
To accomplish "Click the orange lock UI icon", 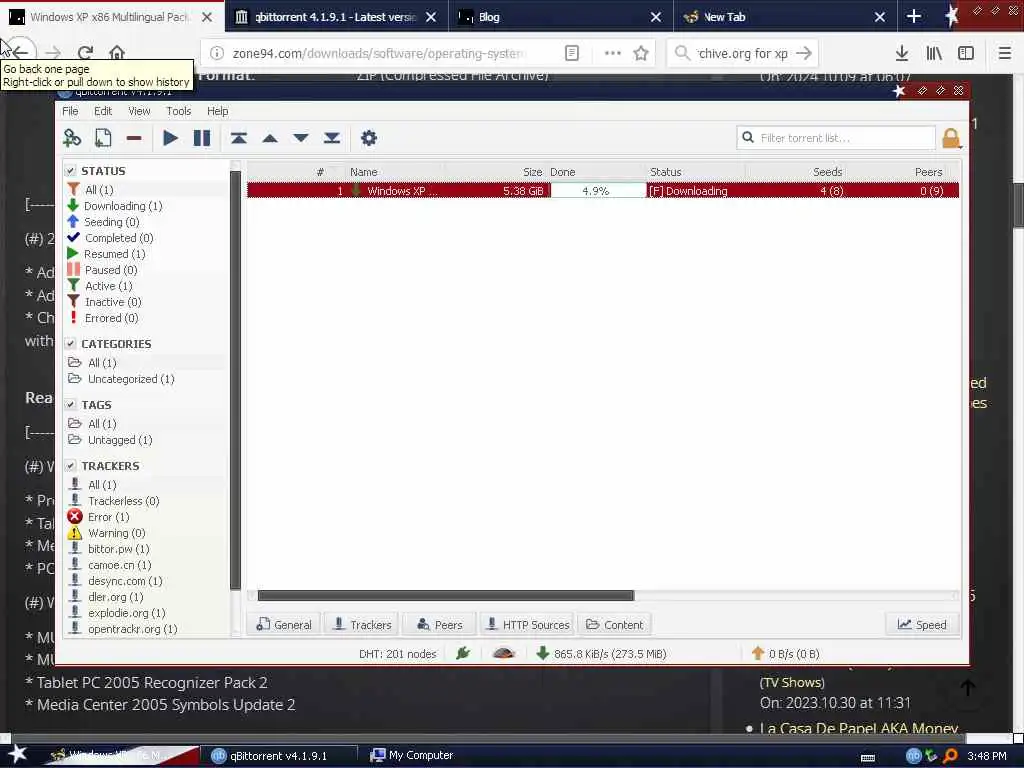I will (x=951, y=138).
